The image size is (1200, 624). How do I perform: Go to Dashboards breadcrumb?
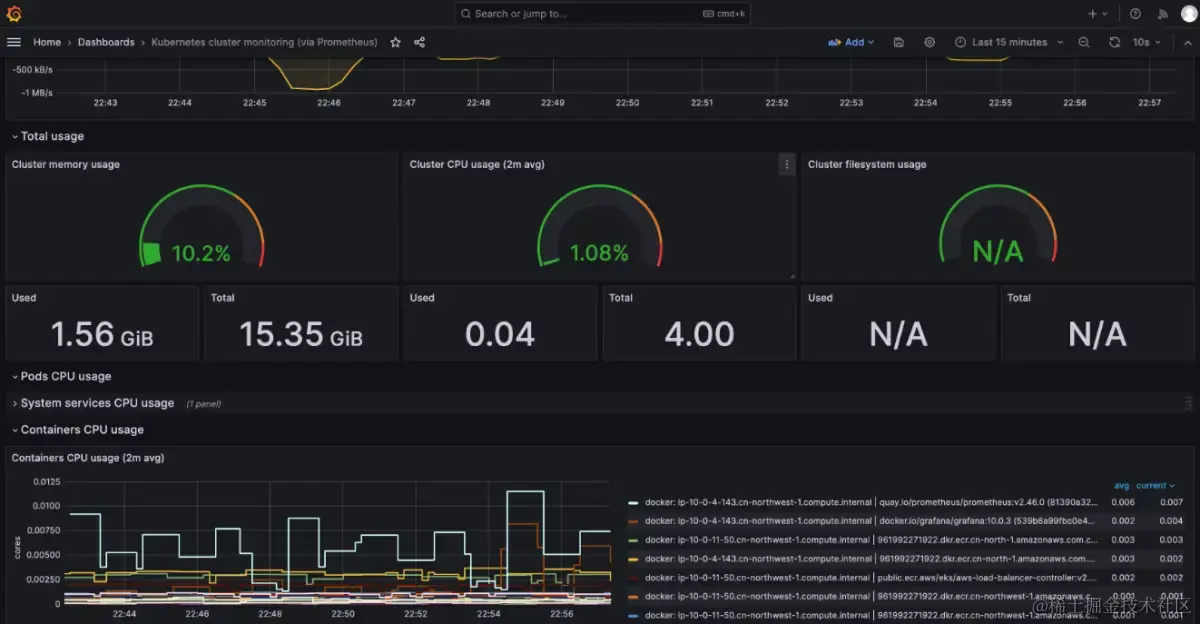106,42
